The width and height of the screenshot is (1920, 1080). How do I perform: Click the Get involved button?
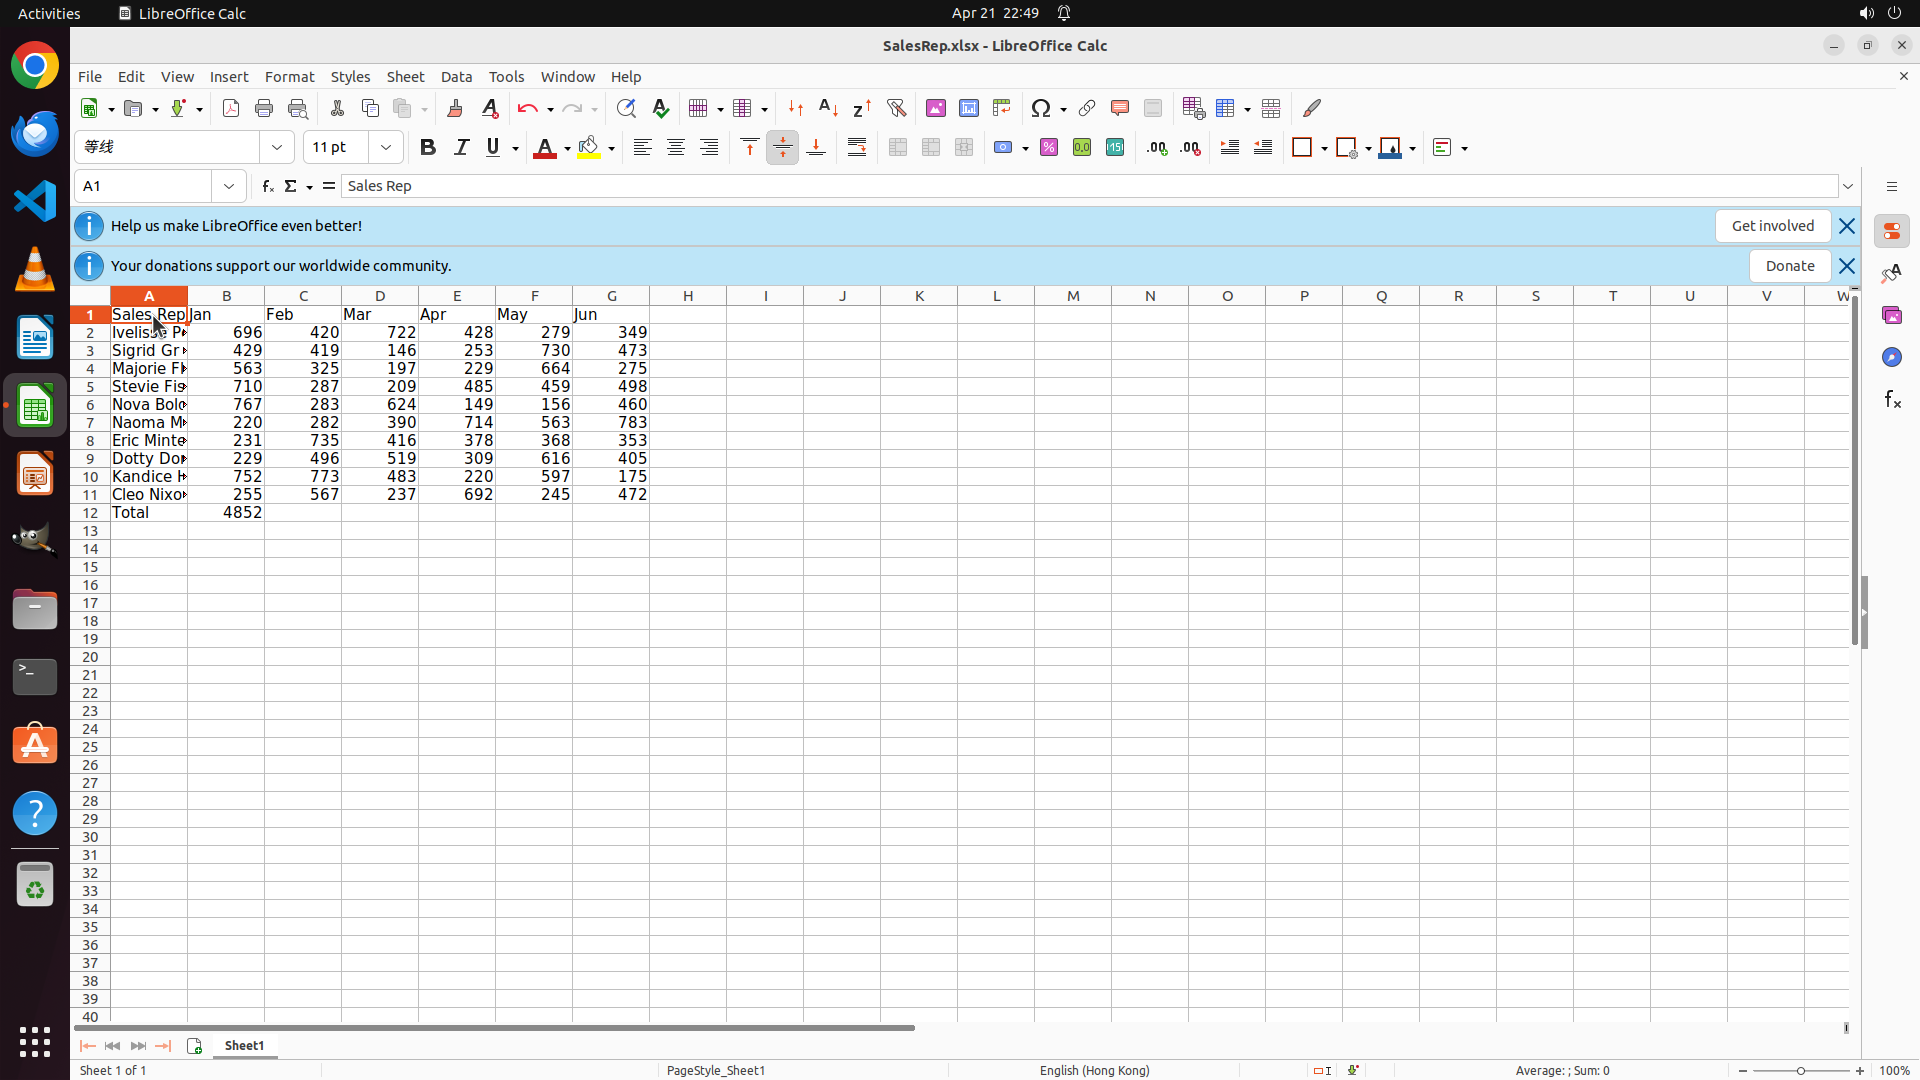coord(1772,226)
